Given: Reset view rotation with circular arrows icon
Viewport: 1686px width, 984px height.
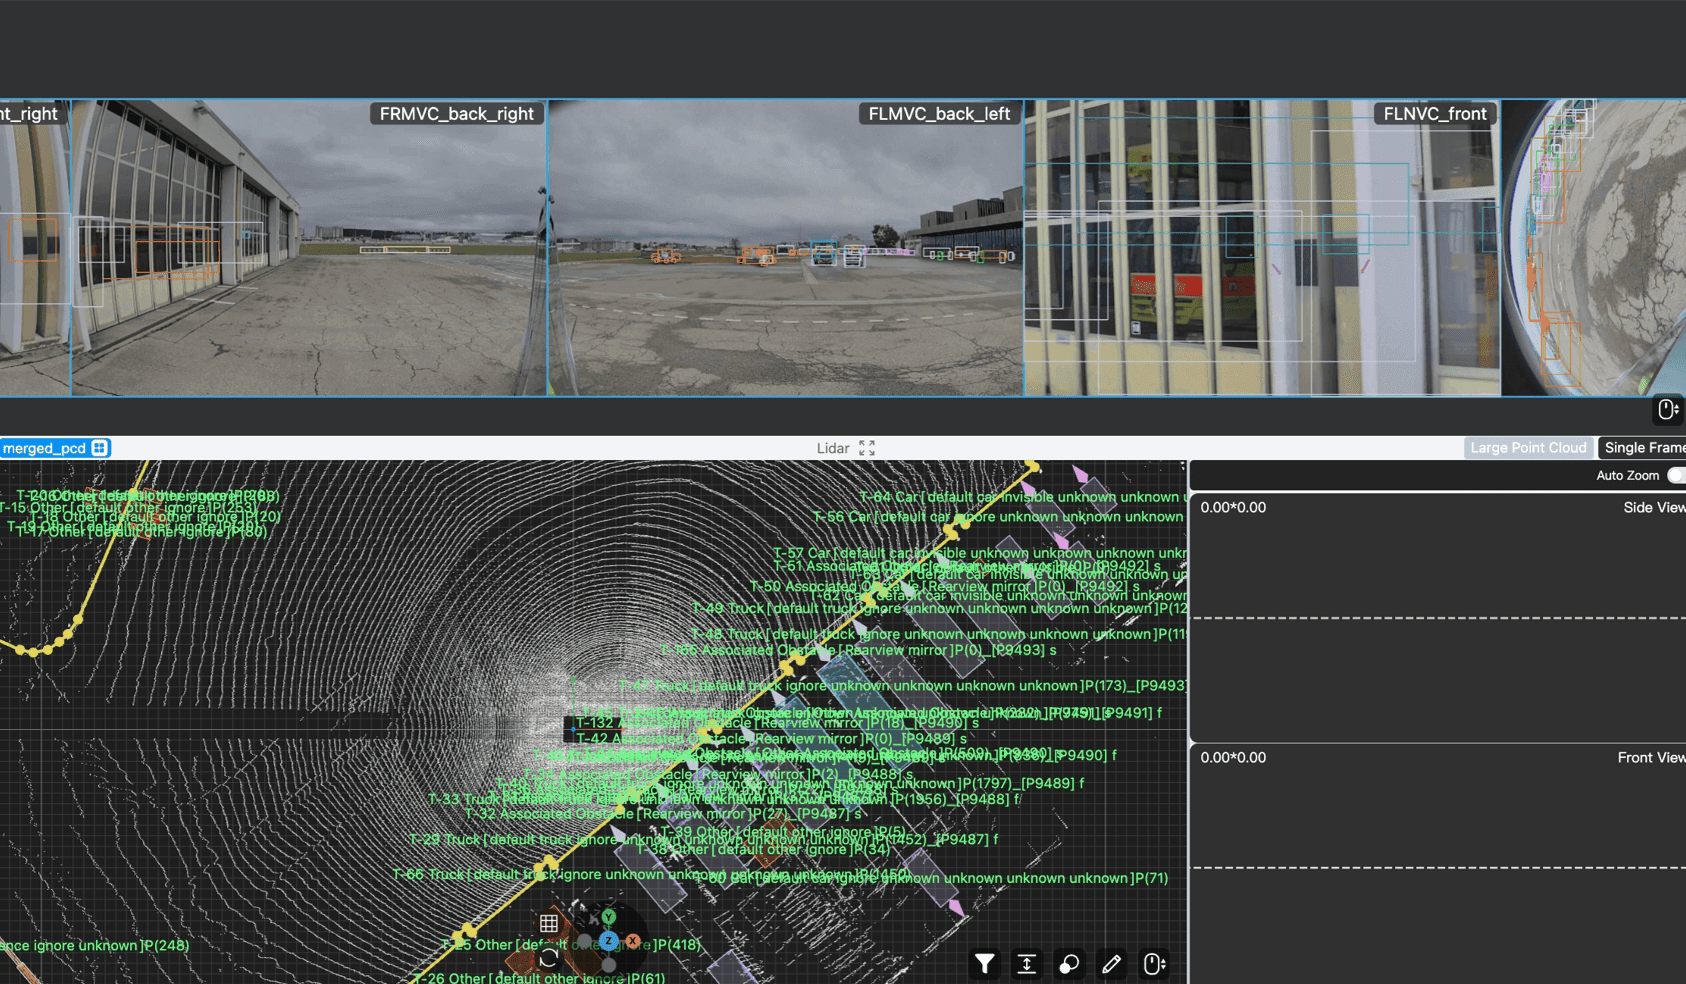Looking at the screenshot, I should click(x=549, y=959).
